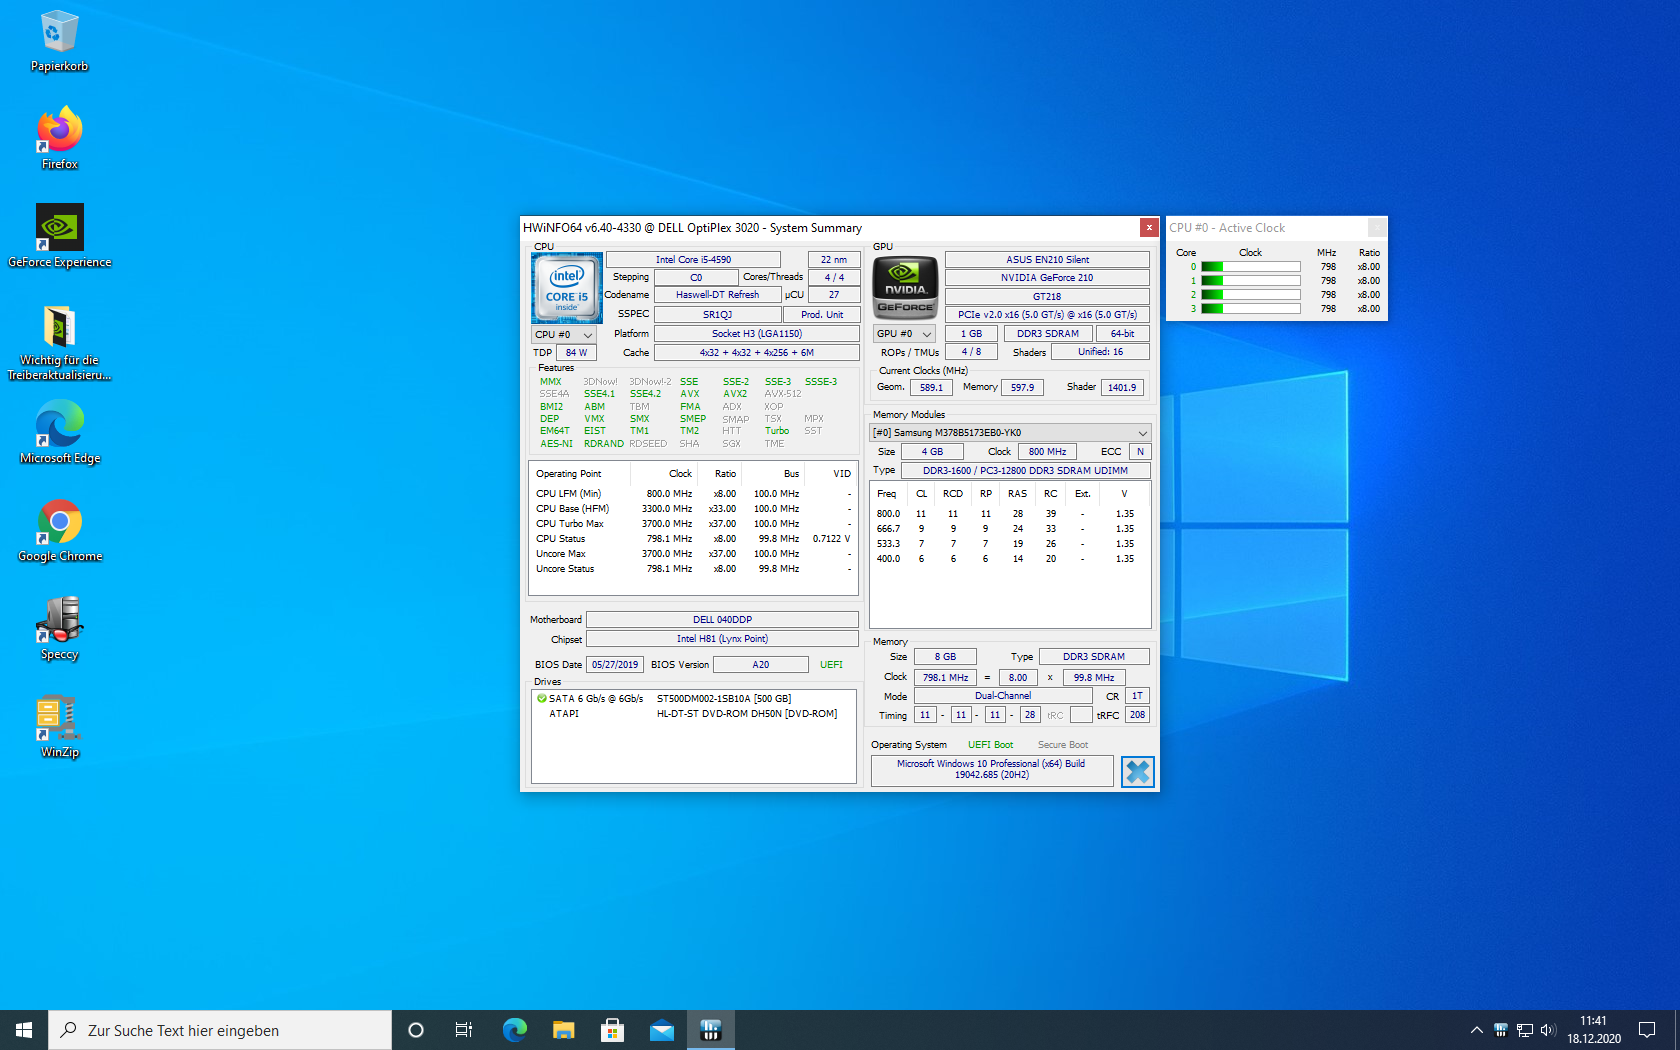This screenshot has width=1680, height=1050.
Task: Expand the CPU #0 selector dropdown
Action: click(565, 334)
